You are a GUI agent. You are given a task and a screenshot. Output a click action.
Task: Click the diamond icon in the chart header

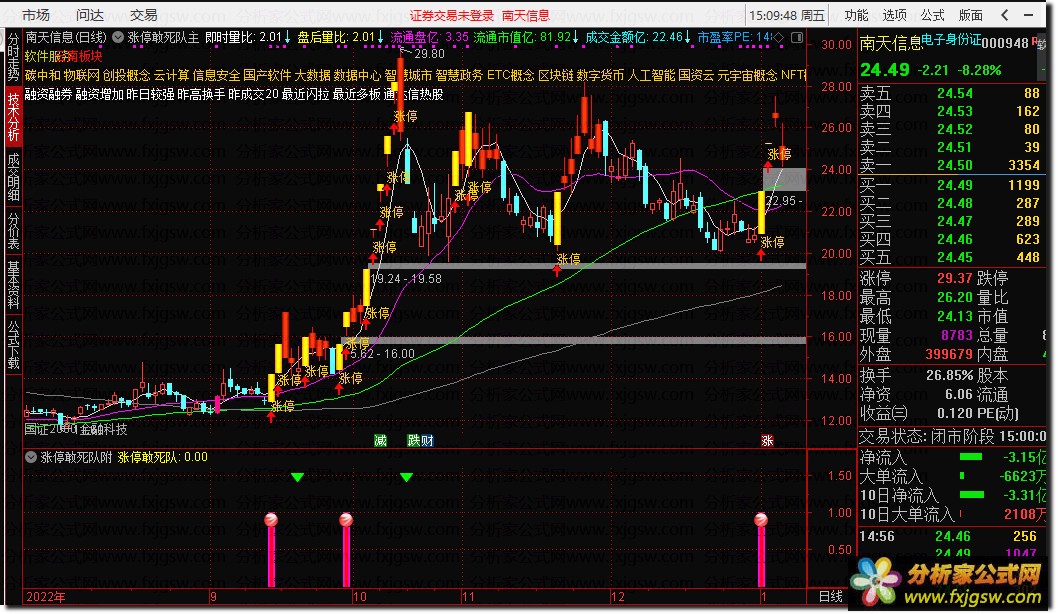click(x=779, y=38)
